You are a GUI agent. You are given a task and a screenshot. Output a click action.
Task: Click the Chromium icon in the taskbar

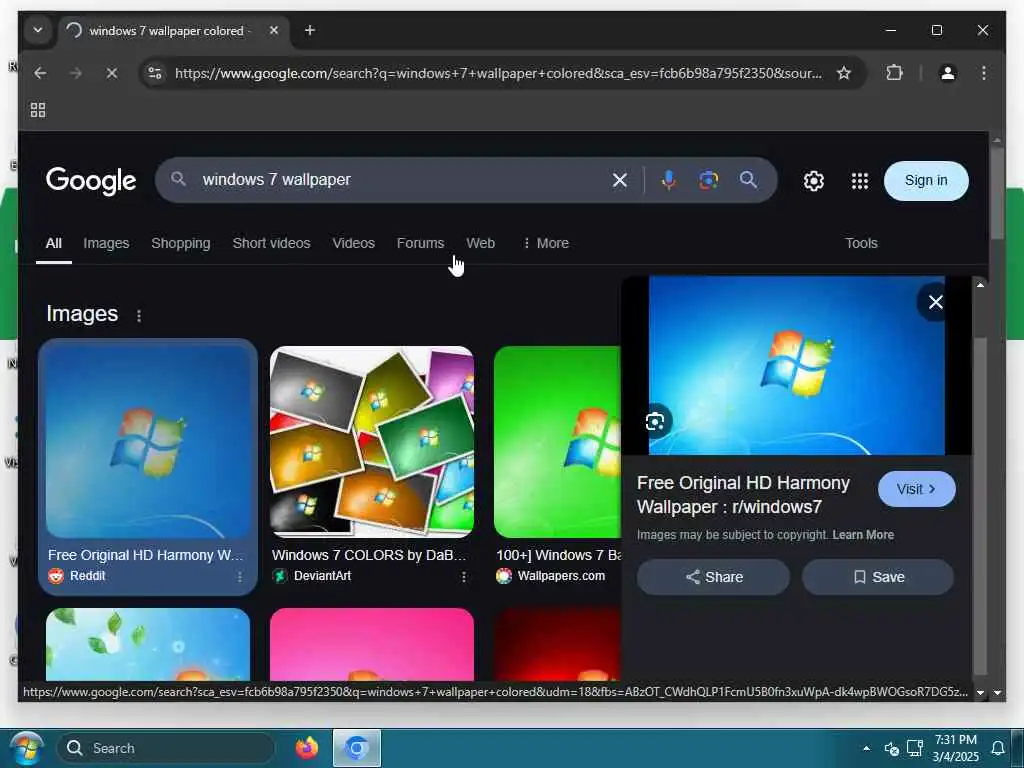pos(357,748)
